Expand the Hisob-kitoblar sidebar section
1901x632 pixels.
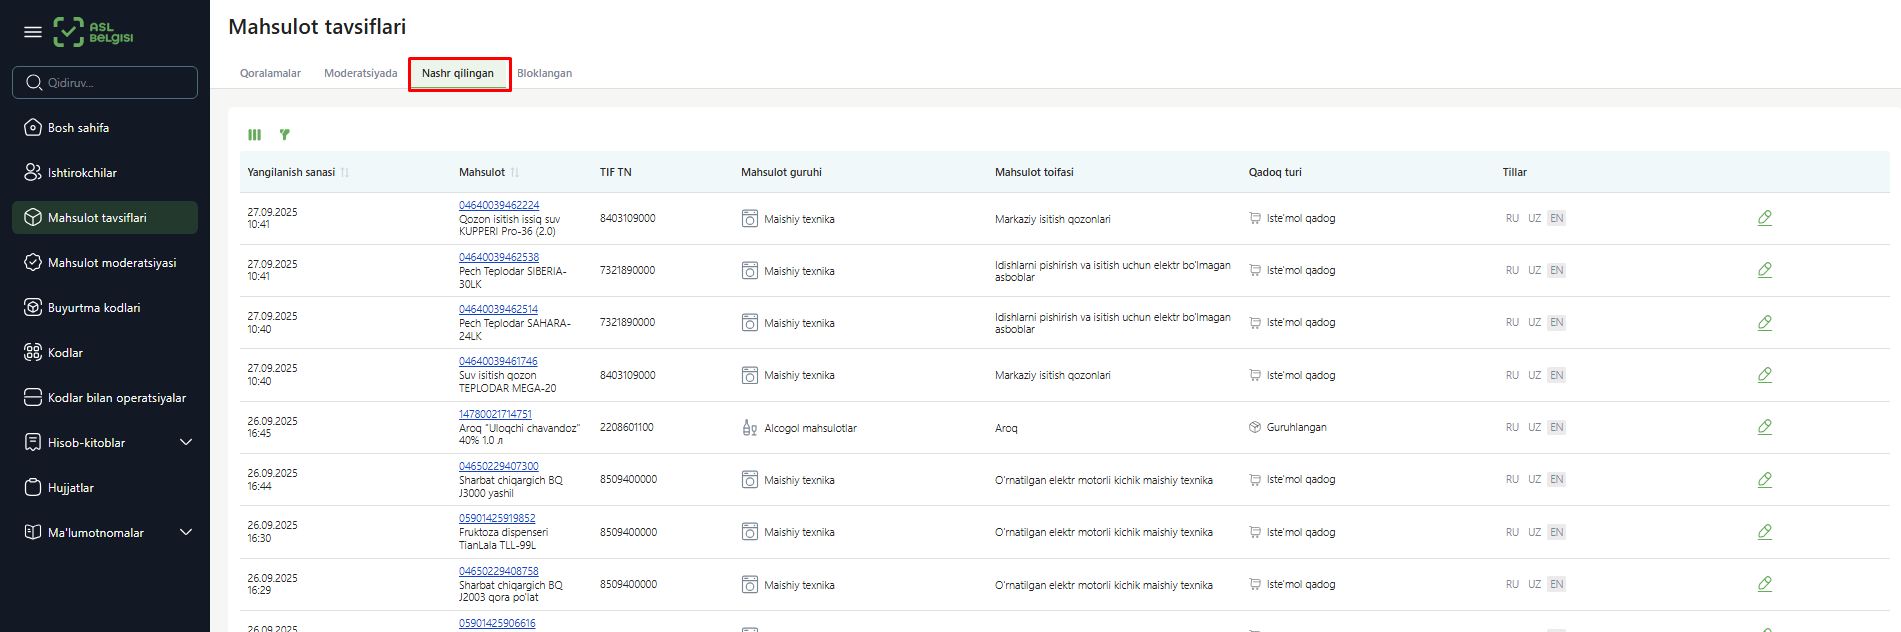click(185, 442)
